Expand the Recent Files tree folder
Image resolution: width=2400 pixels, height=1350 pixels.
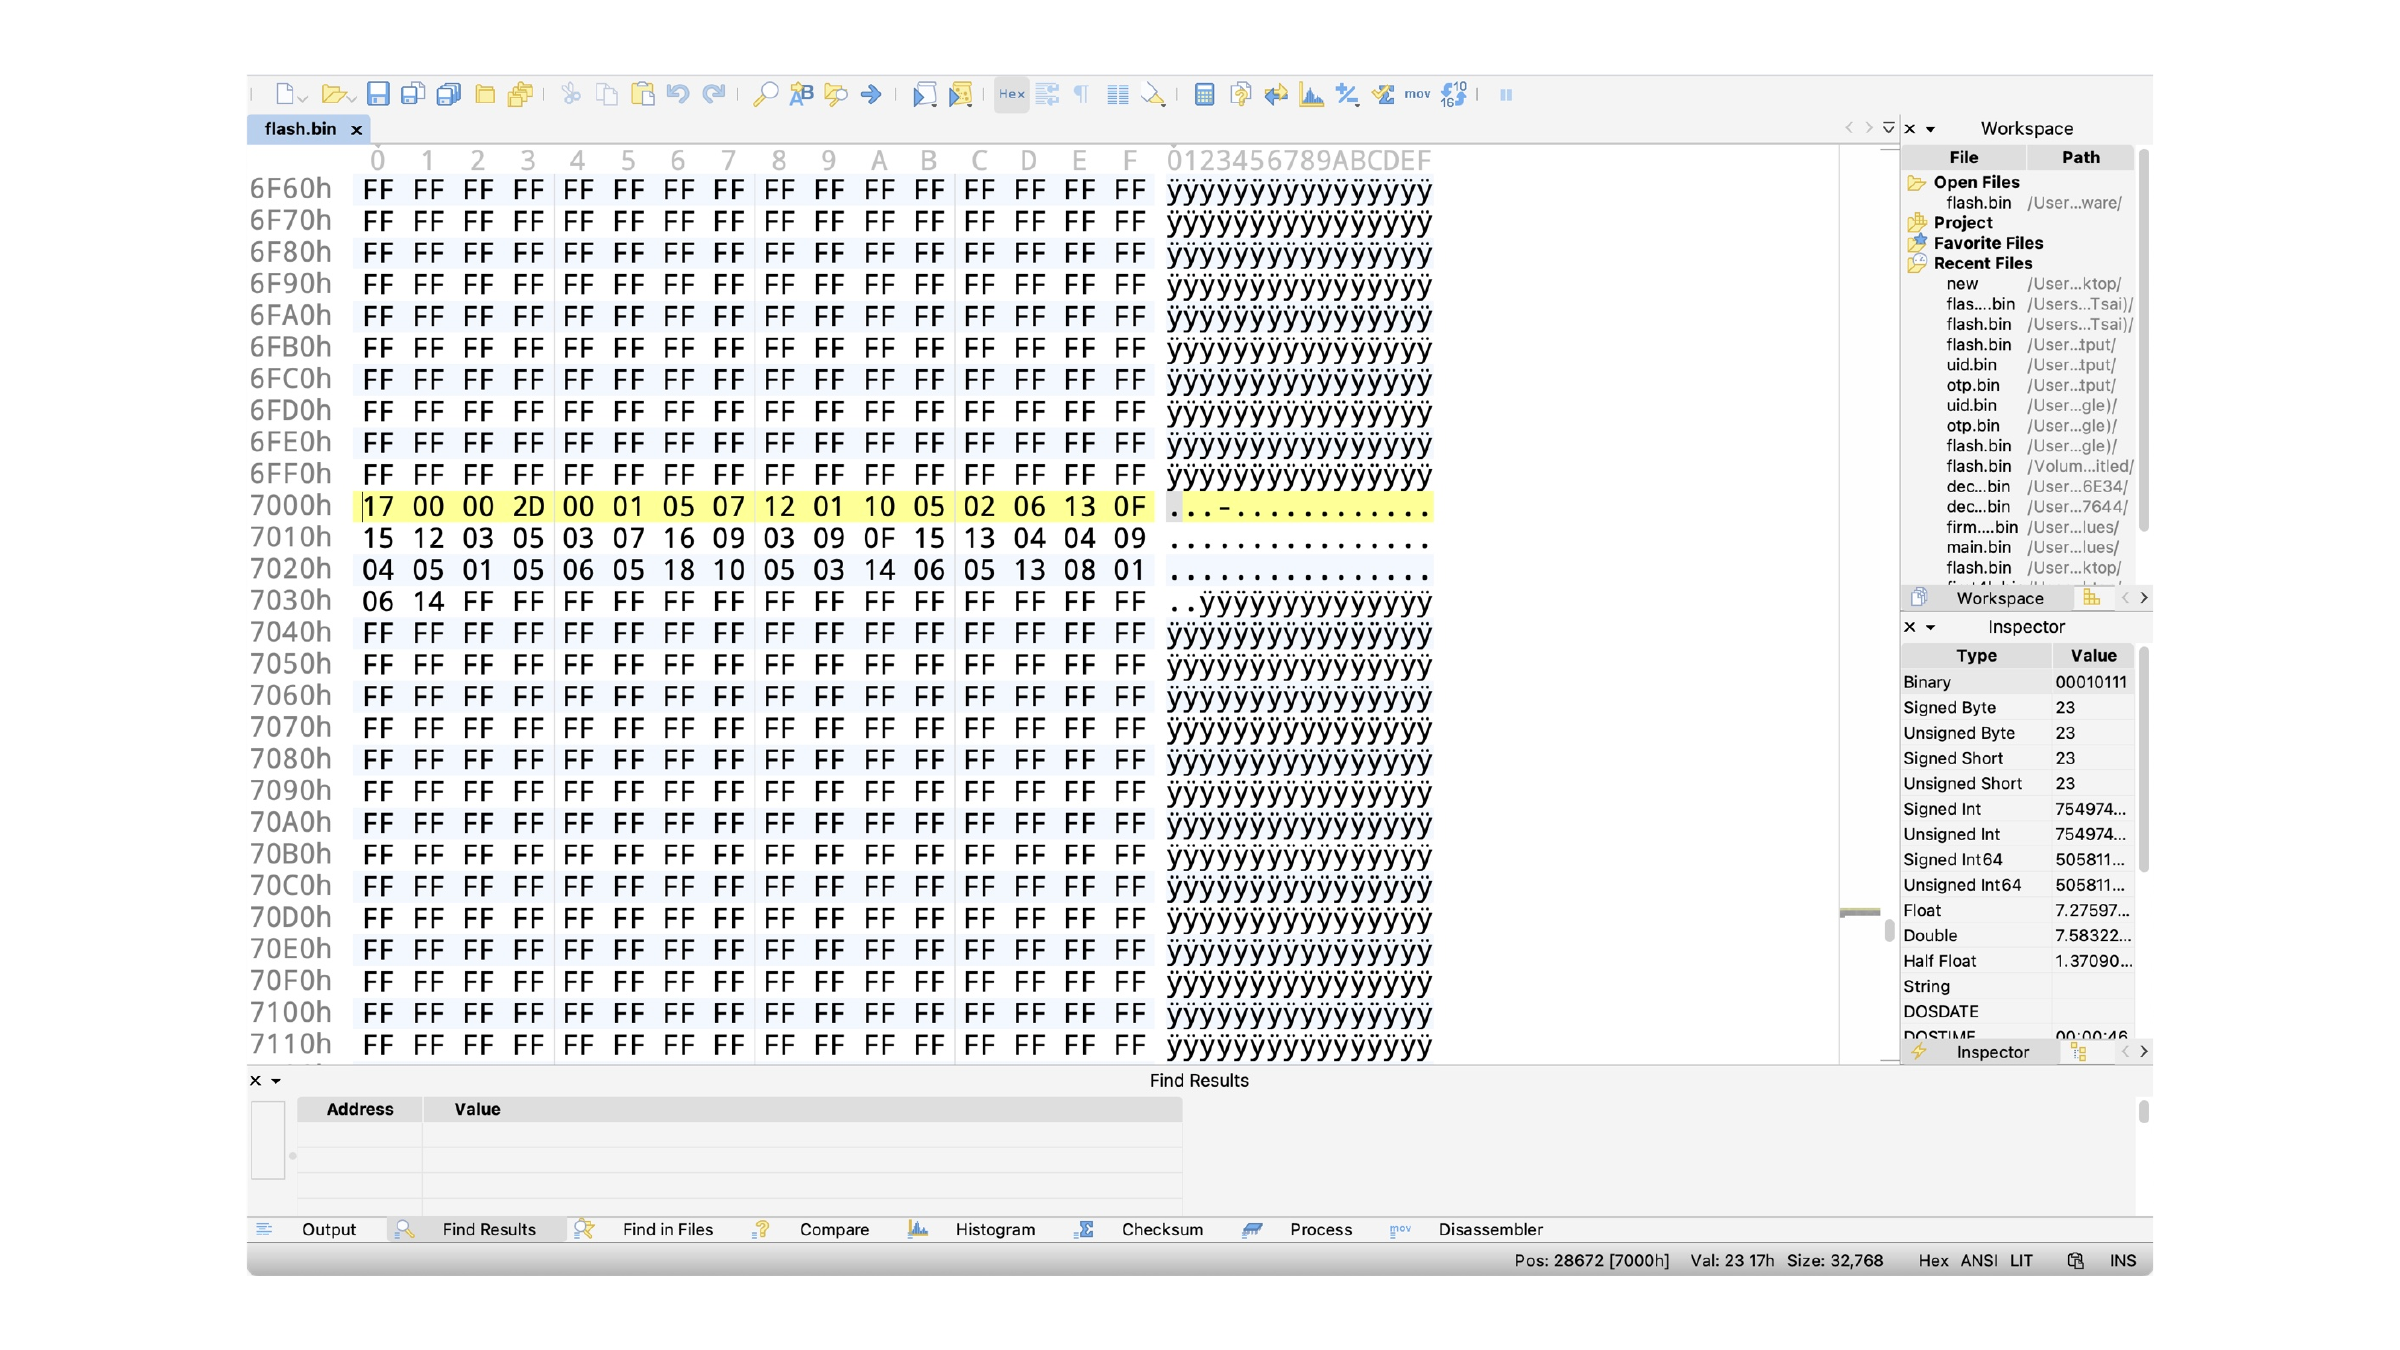(x=1916, y=263)
